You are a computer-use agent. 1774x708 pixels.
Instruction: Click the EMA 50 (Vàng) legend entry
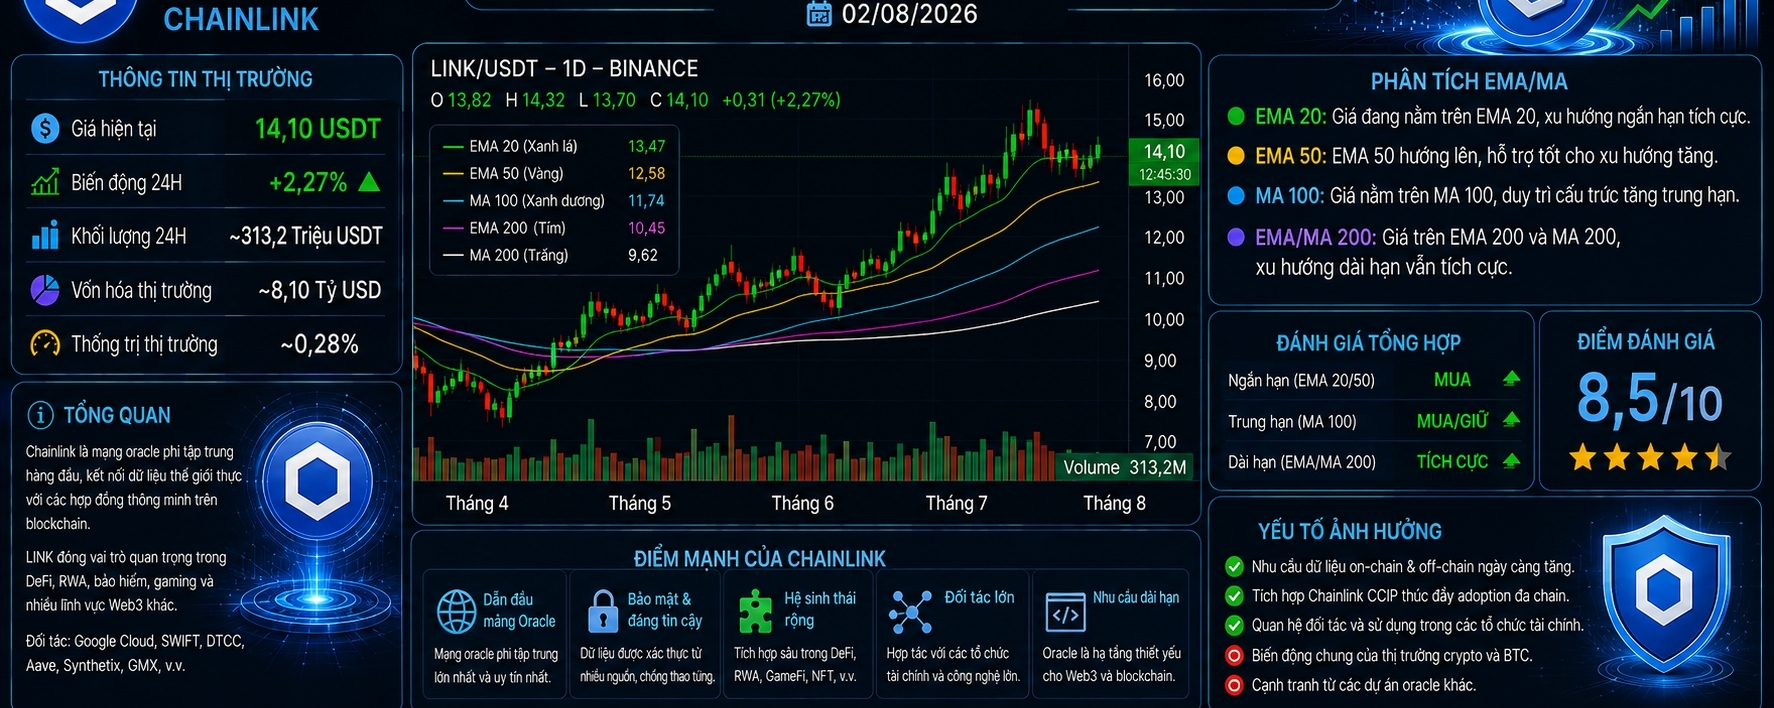554,173
